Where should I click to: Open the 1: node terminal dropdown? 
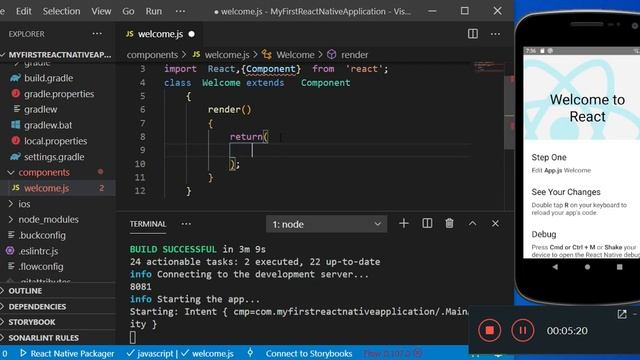[327, 224]
